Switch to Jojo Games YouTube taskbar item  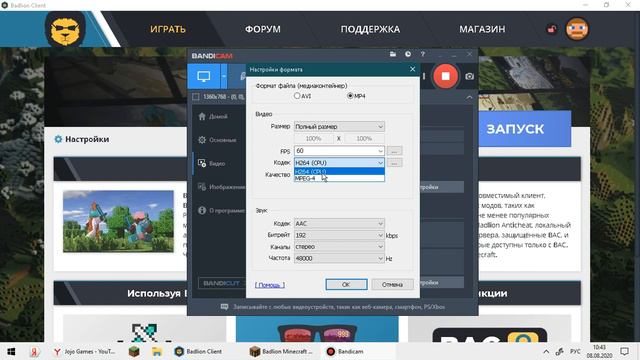point(85,351)
